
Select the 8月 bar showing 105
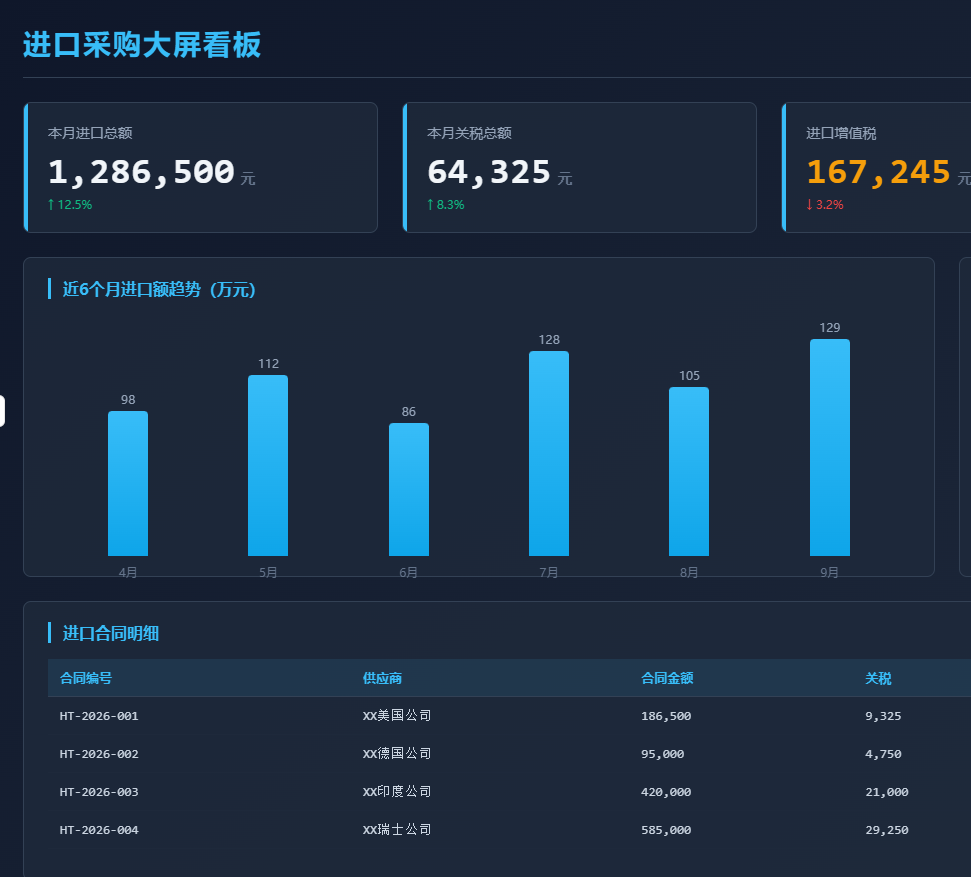point(689,471)
